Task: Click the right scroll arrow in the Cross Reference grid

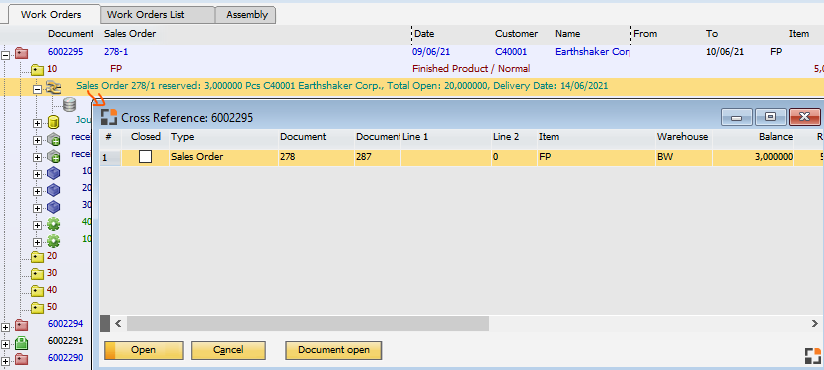Action: pos(816,323)
